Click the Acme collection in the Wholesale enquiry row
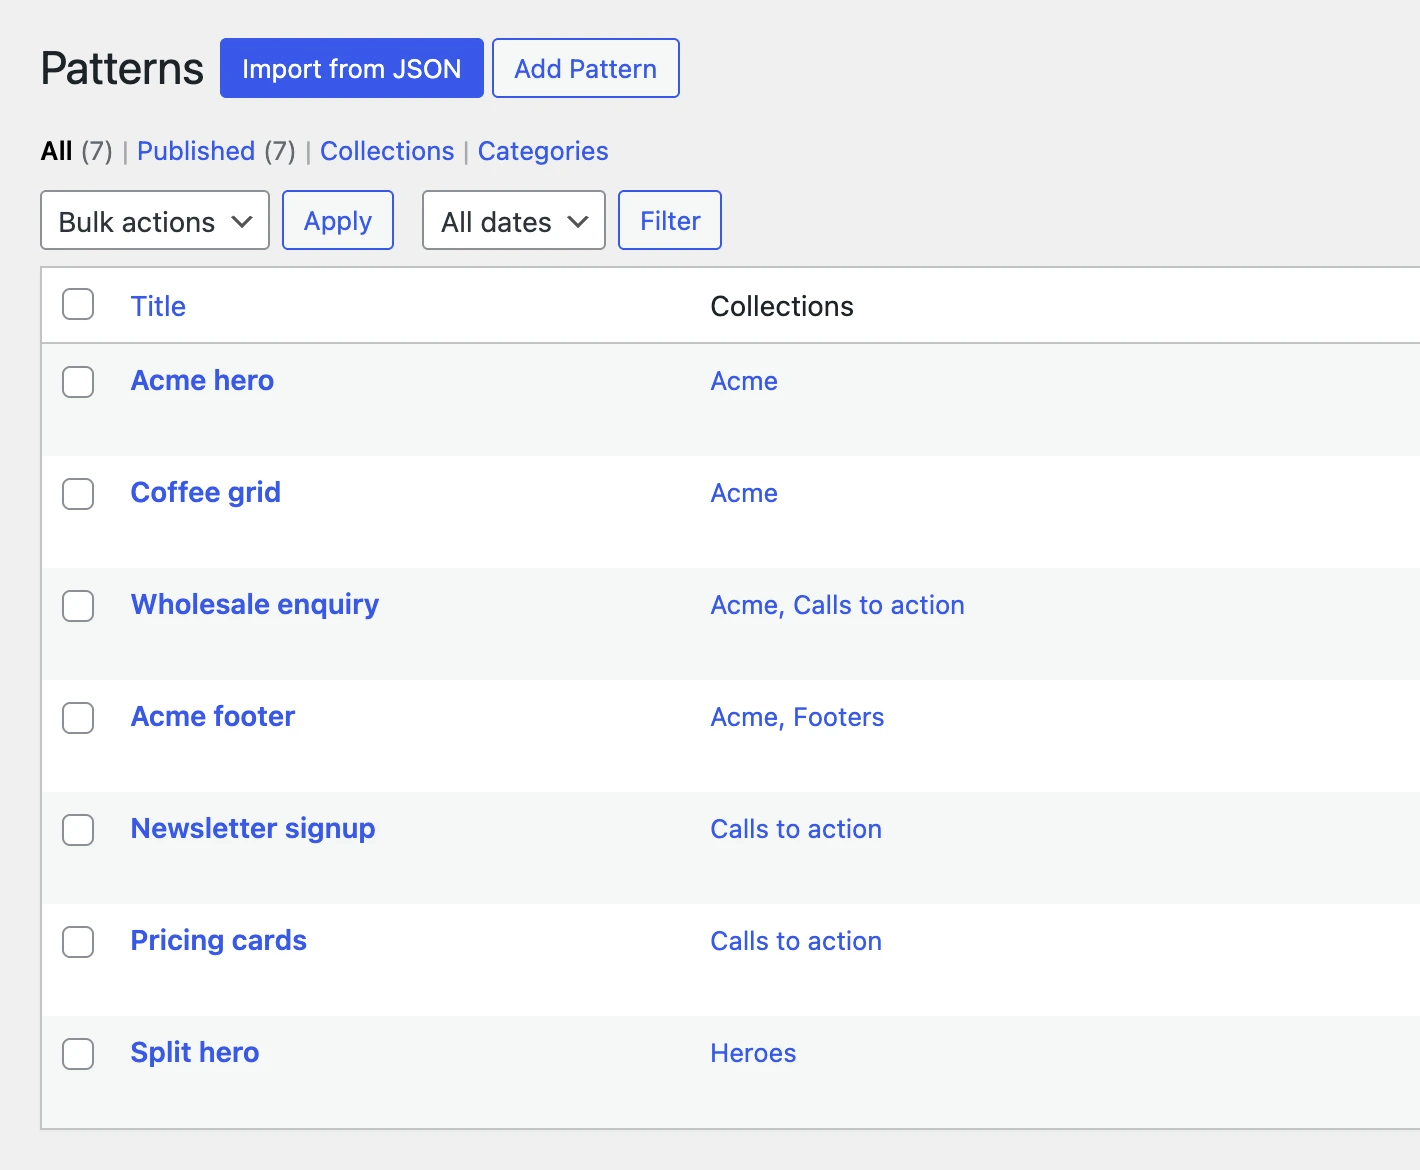 pyautogui.click(x=744, y=605)
